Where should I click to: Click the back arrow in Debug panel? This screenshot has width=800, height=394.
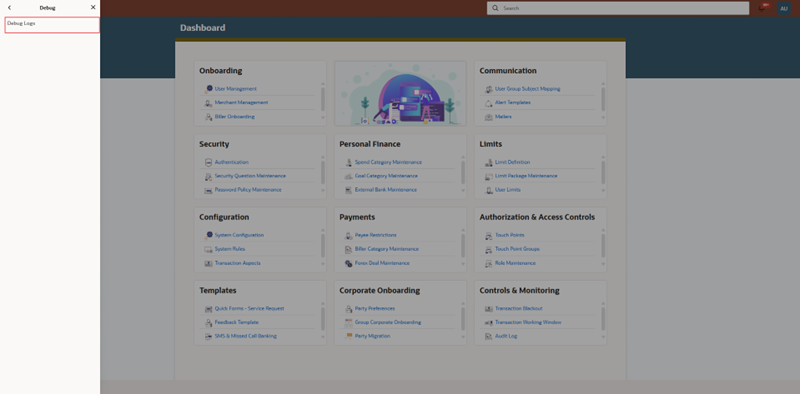9,8
